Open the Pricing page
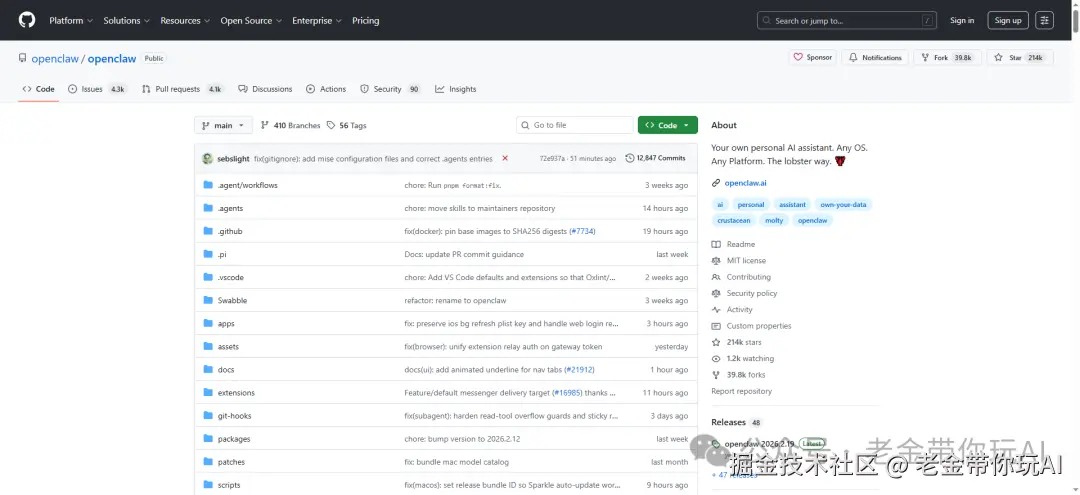Screen dimensions: 1080x495 click(x=366, y=21)
